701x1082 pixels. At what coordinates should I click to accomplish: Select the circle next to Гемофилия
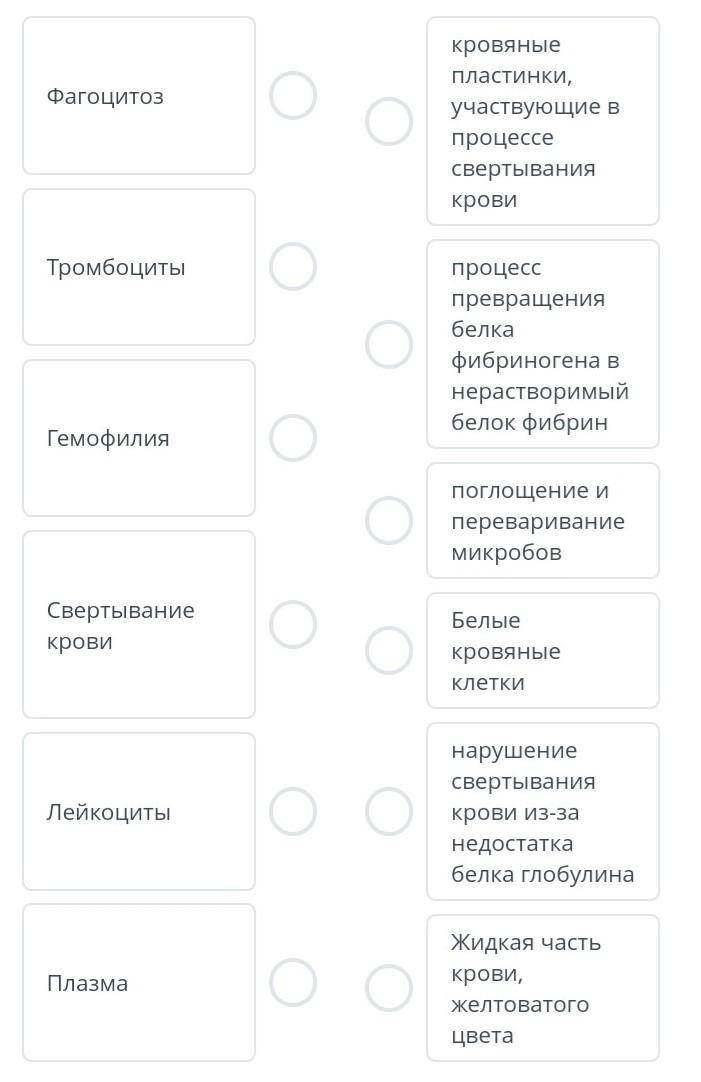pyautogui.click(x=293, y=437)
